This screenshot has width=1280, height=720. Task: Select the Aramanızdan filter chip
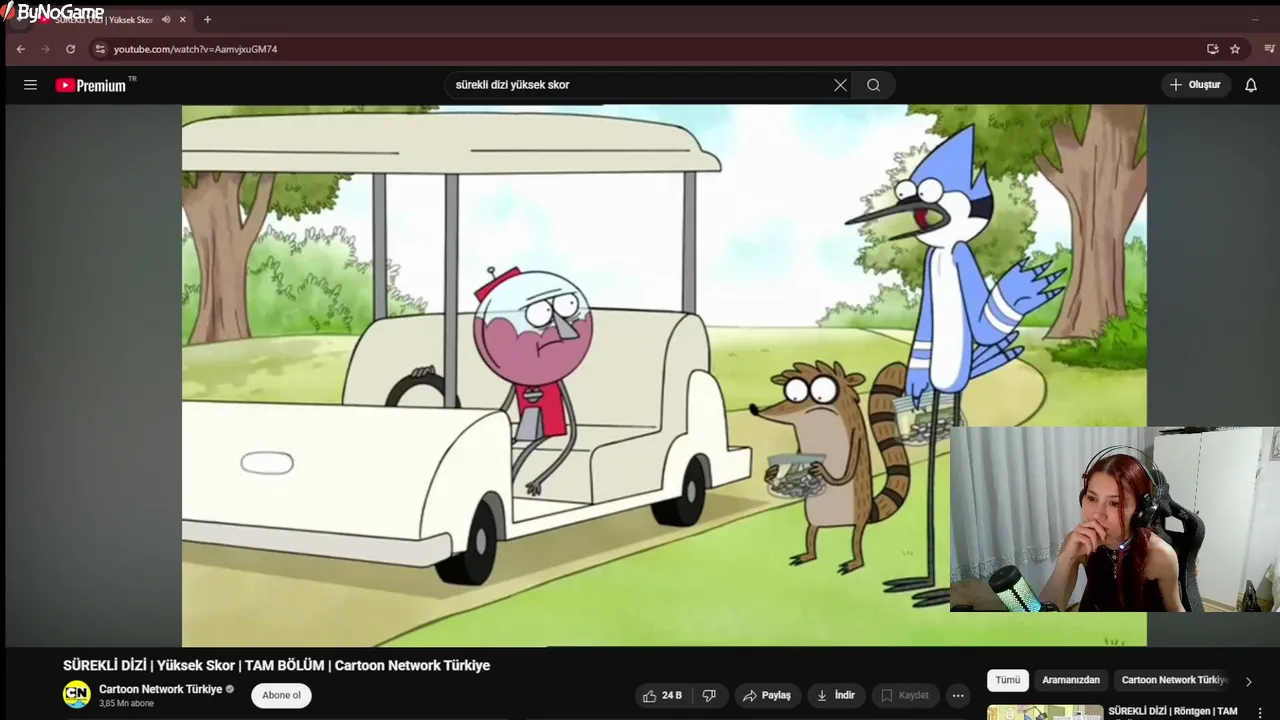1071,680
